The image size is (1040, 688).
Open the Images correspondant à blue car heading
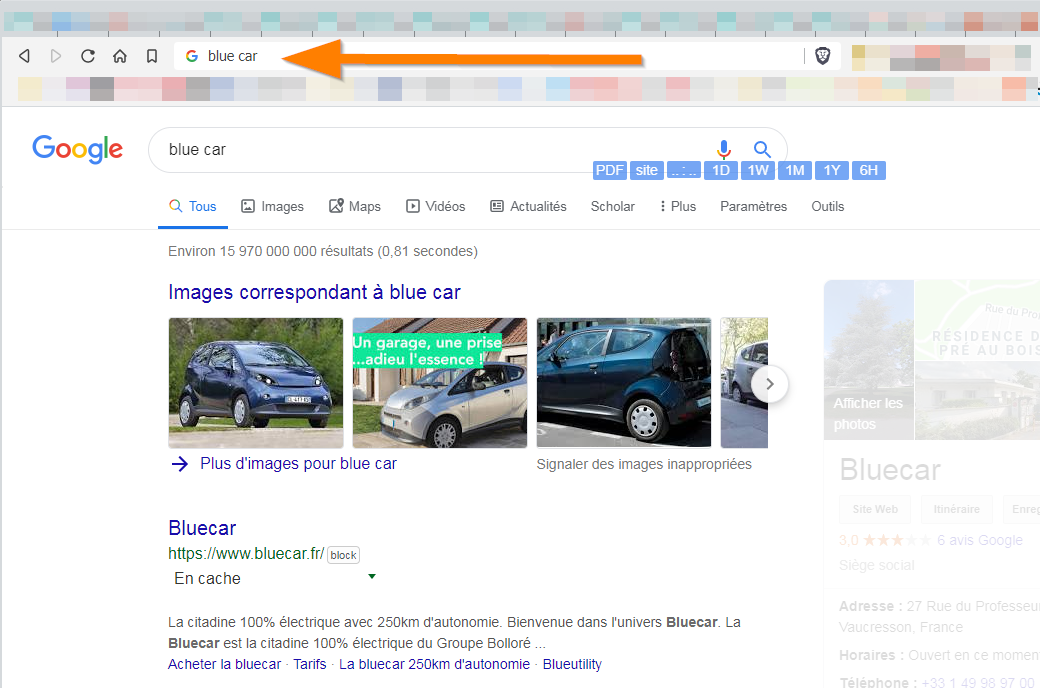click(x=314, y=292)
